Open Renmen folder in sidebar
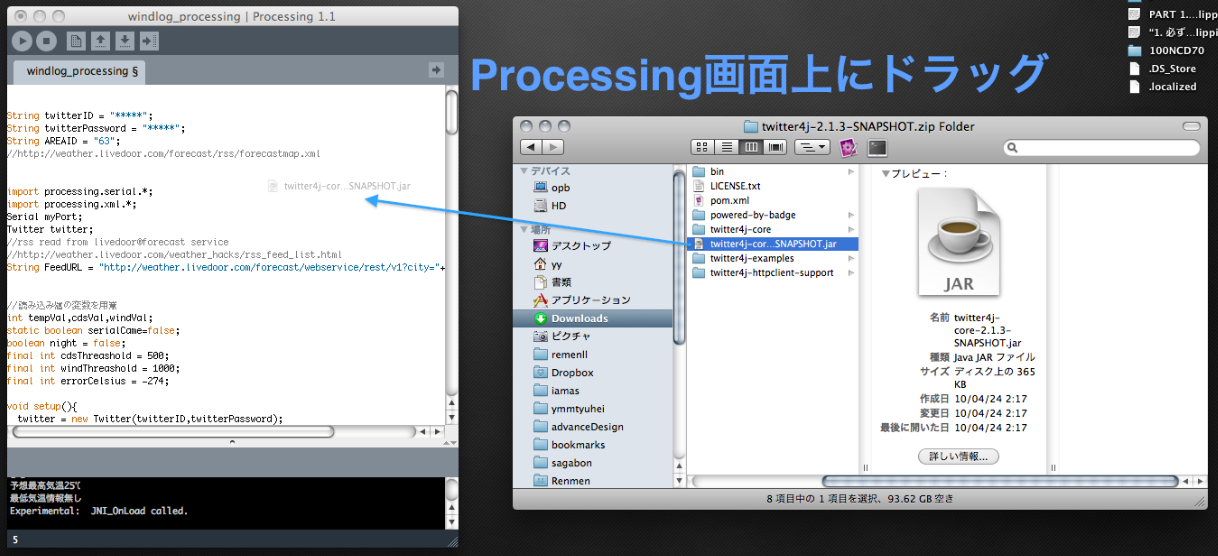1218x556 pixels. tap(562, 480)
